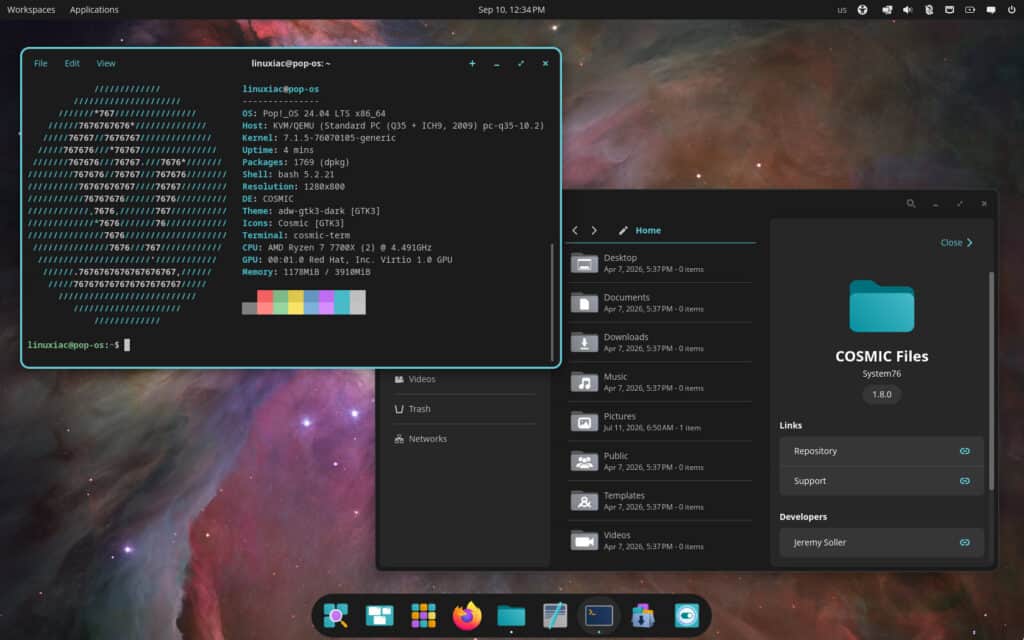This screenshot has width=1024, height=640.
Task: Select Videos in the Files sidebar
Action: pos(465,379)
